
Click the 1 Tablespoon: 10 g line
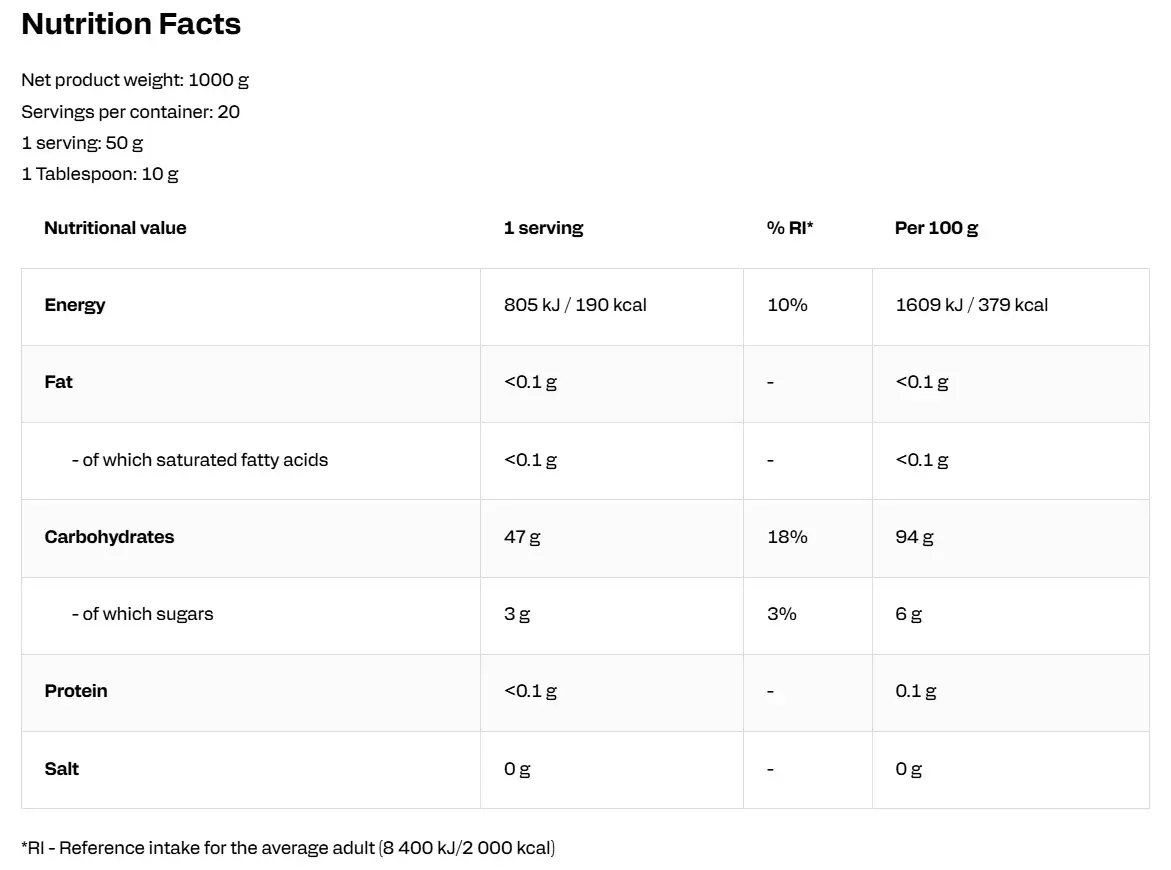[x=100, y=174]
